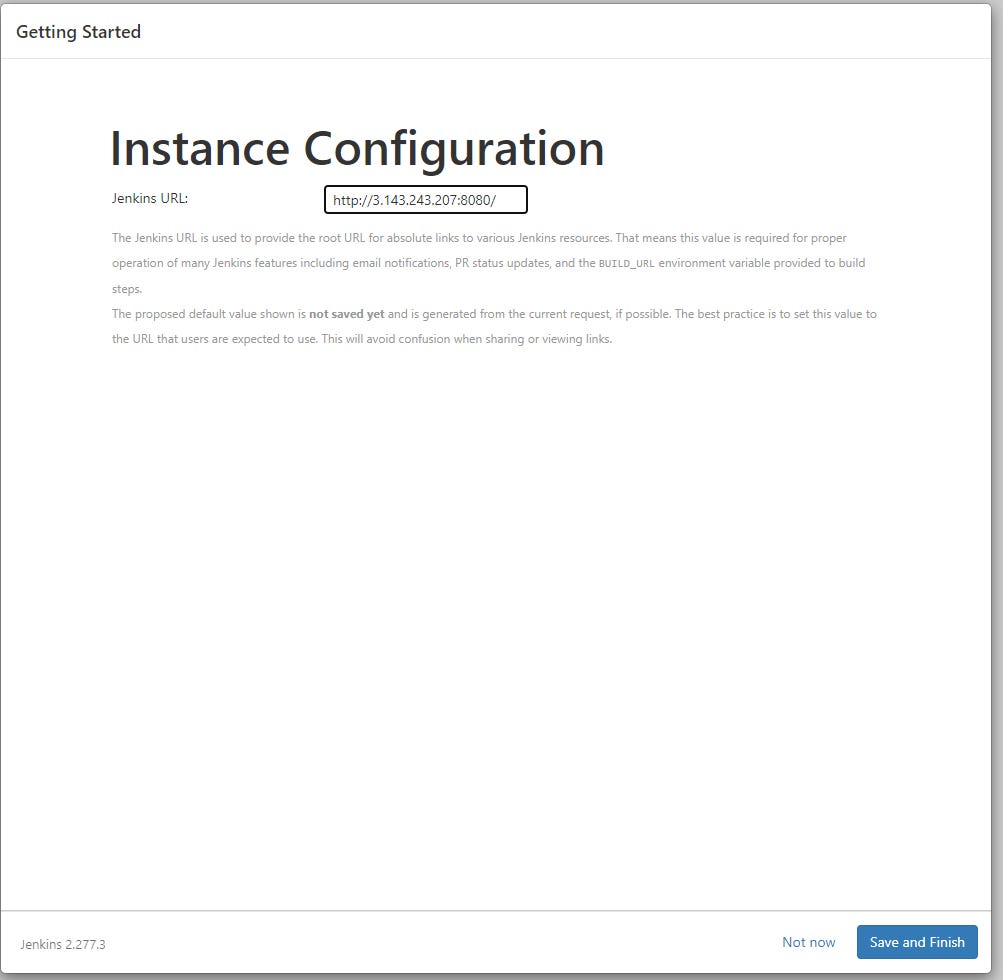This screenshot has width=1003, height=980.
Task: Choose the Not now link
Action: [x=809, y=942]
